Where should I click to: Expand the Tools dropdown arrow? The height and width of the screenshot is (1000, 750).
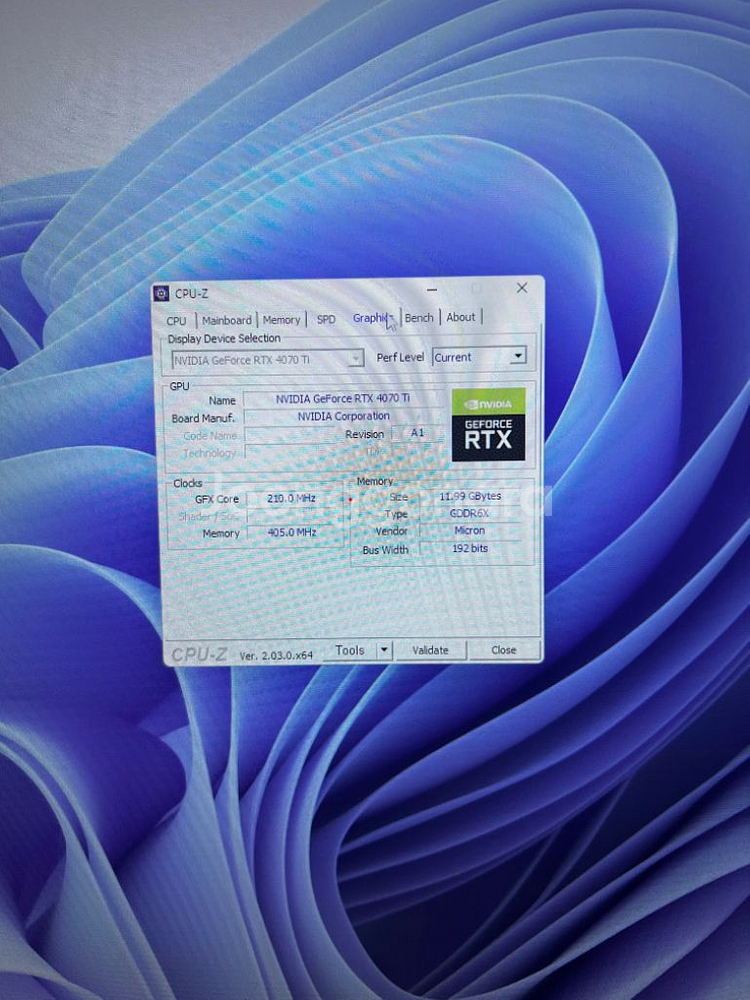coord(384,651)
